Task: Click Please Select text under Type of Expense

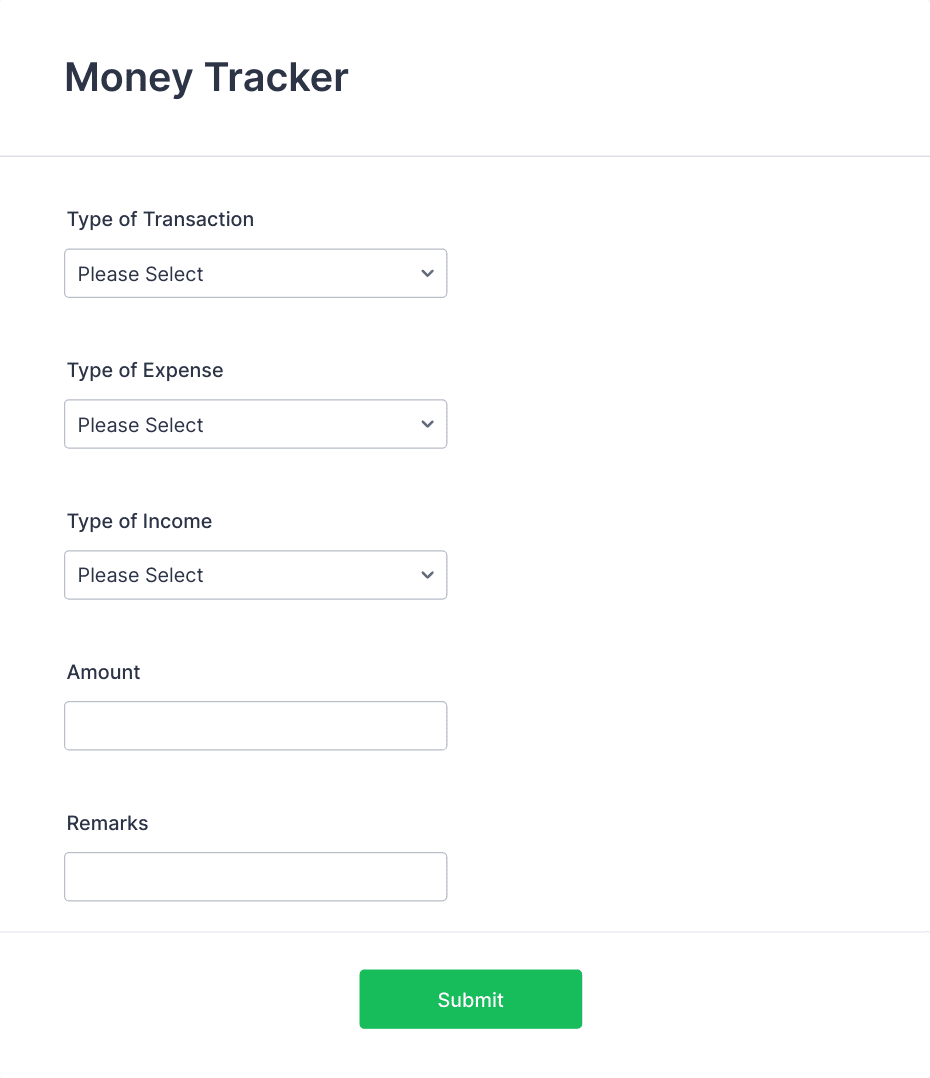Action: click(140, 425)
